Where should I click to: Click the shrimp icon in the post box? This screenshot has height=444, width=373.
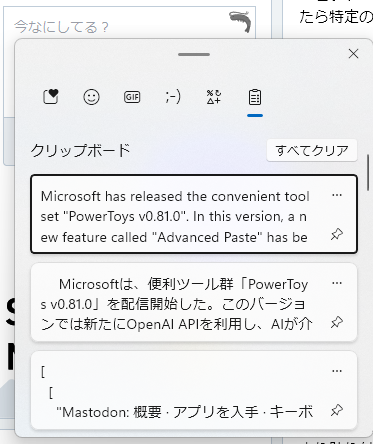pyautogui.click(x=241, y=21)
